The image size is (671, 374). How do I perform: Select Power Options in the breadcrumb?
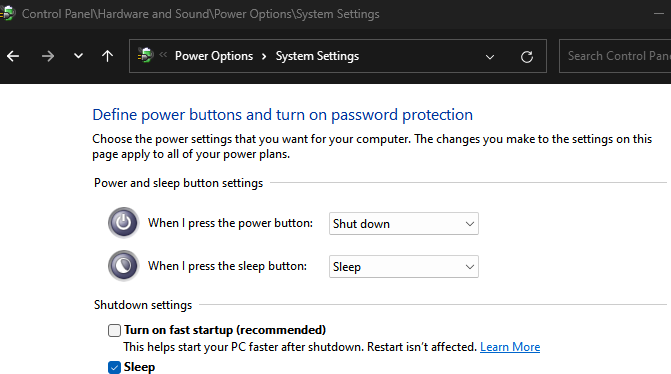(x=214, y=56)
